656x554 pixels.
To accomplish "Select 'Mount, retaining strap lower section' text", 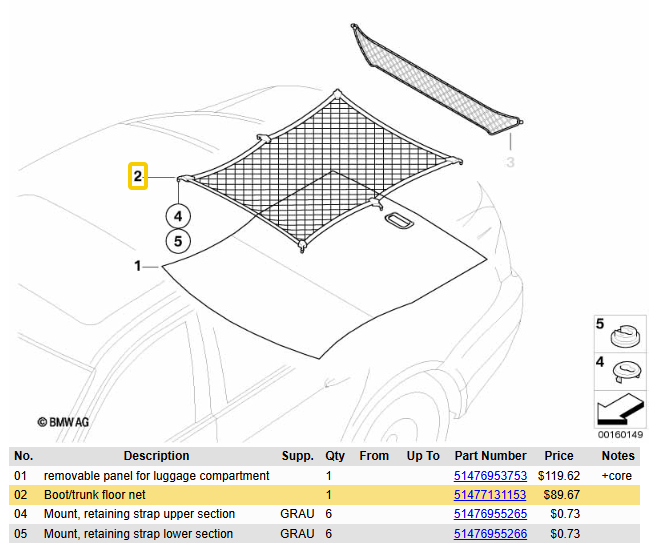I will tap(138, 533).
